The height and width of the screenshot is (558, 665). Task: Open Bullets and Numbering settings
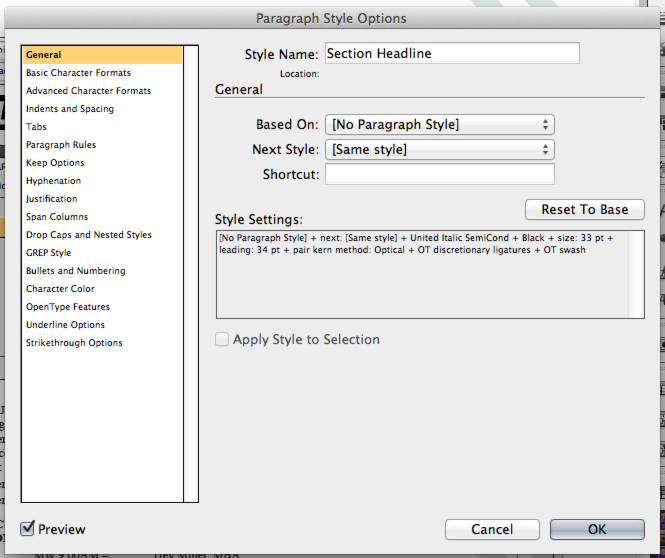[102, 271]
